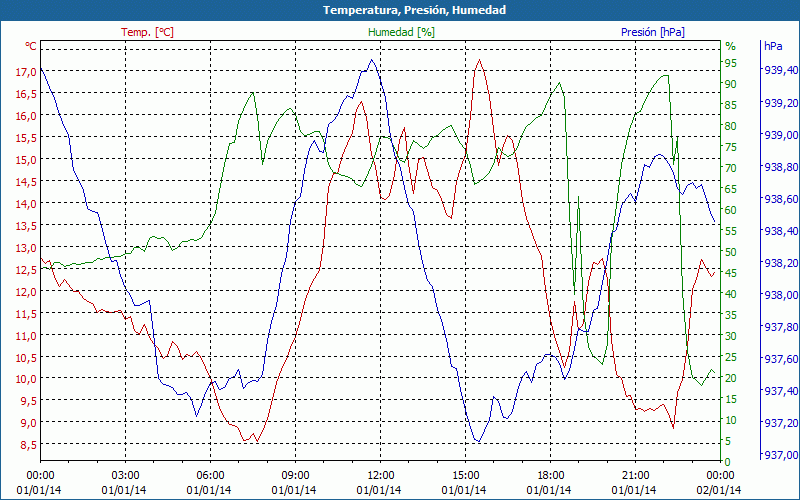
Task: Click the "17,0" temperature axis value
Action: pyautogui.click(x=26, y=72)
